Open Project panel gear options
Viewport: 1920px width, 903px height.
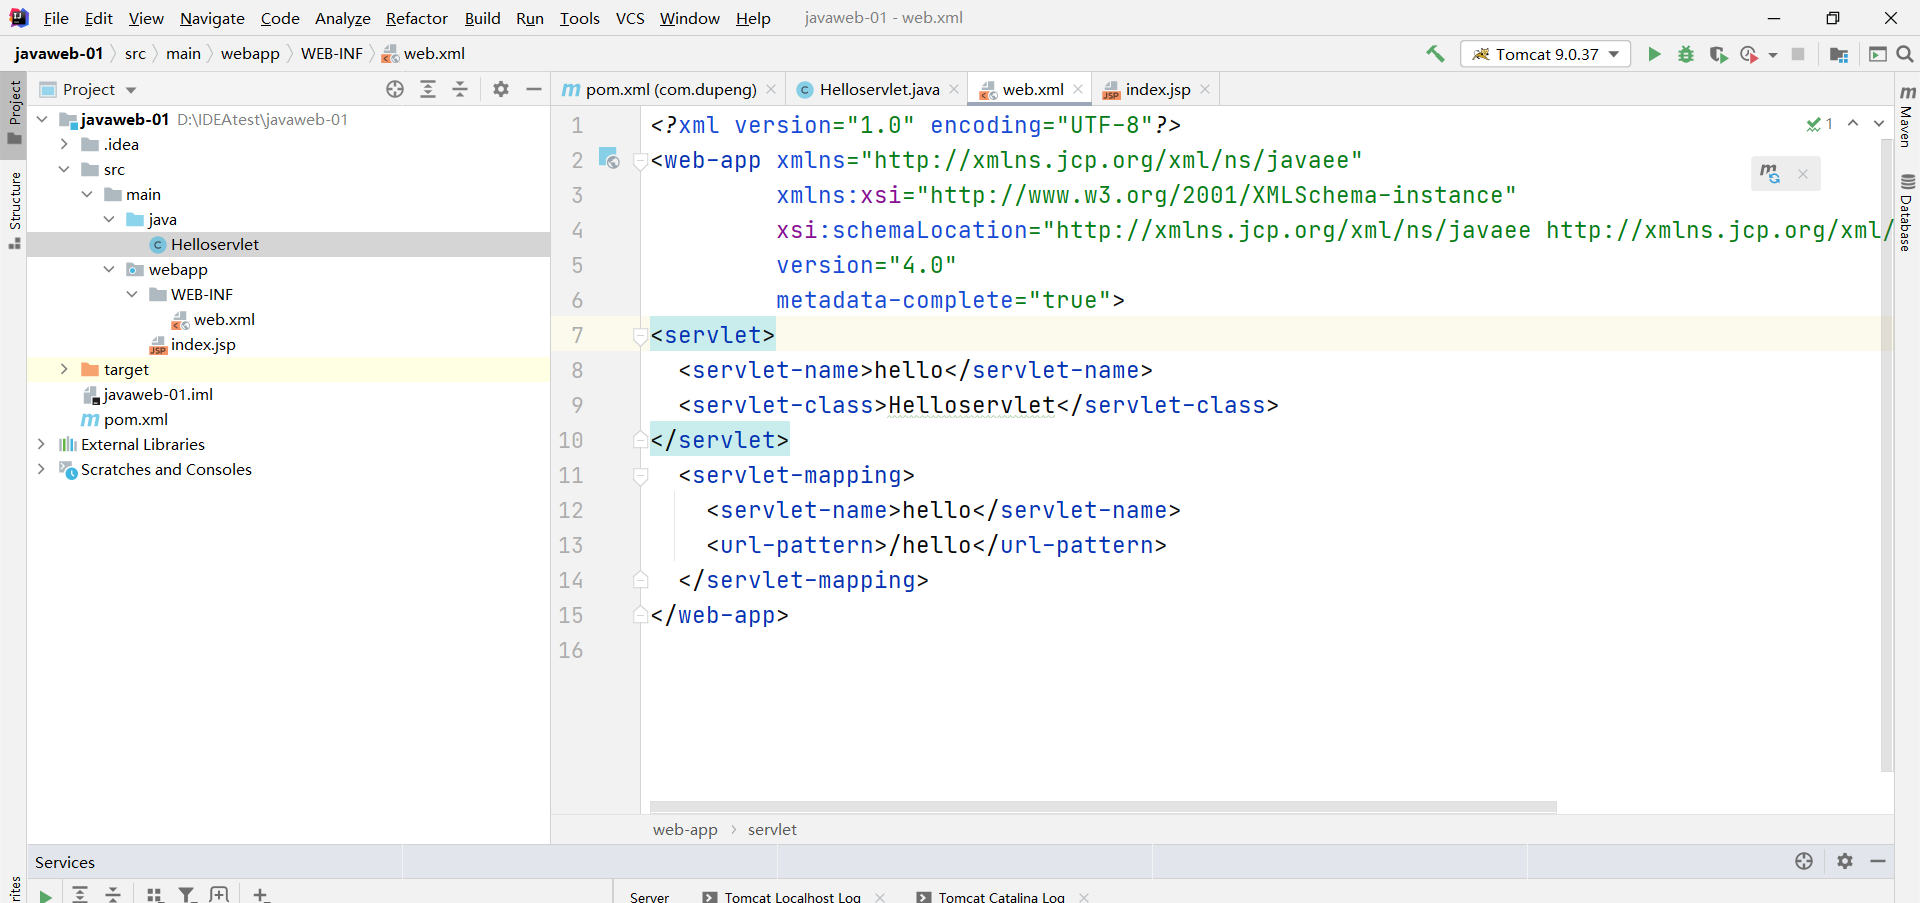point(501,89)
